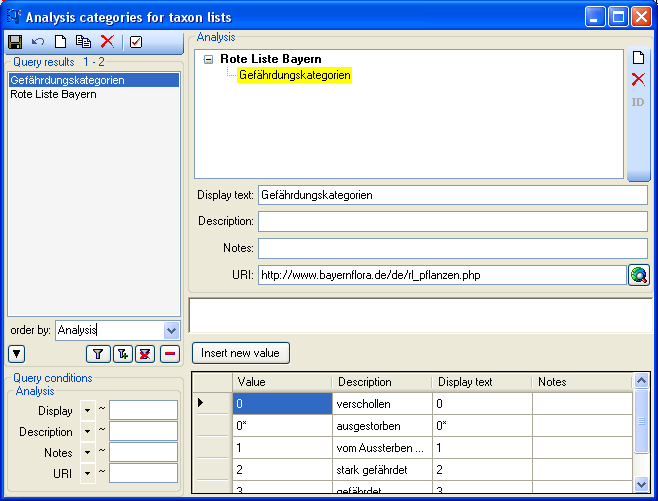
Task: Open the URI web browser globe icon
Action: click(x=639, y=275)
